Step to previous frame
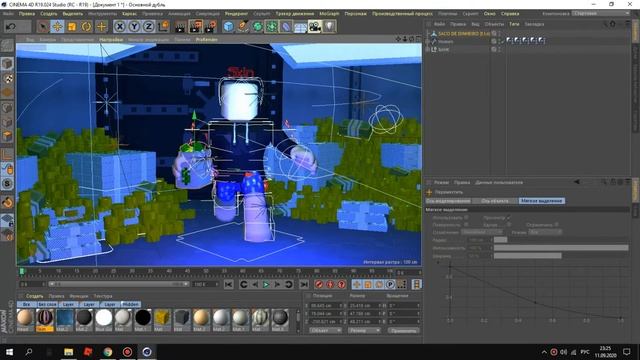 (255, 284)
